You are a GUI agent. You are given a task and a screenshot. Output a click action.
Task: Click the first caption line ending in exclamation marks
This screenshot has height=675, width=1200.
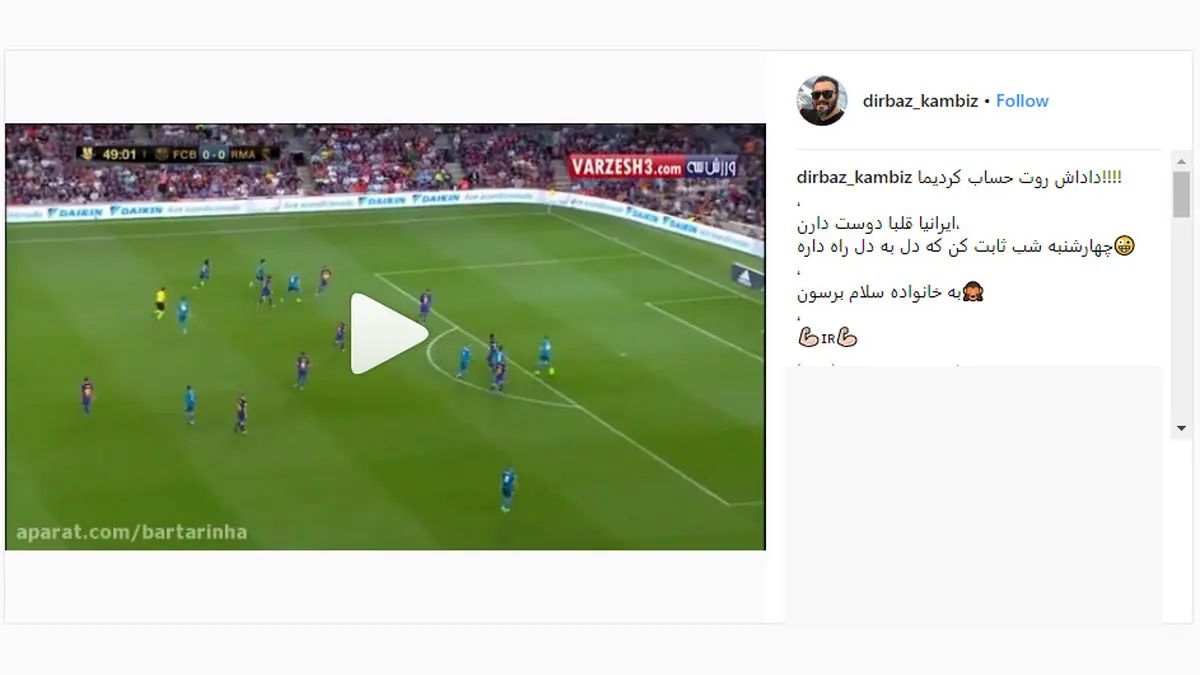[x=1020, y=177]
